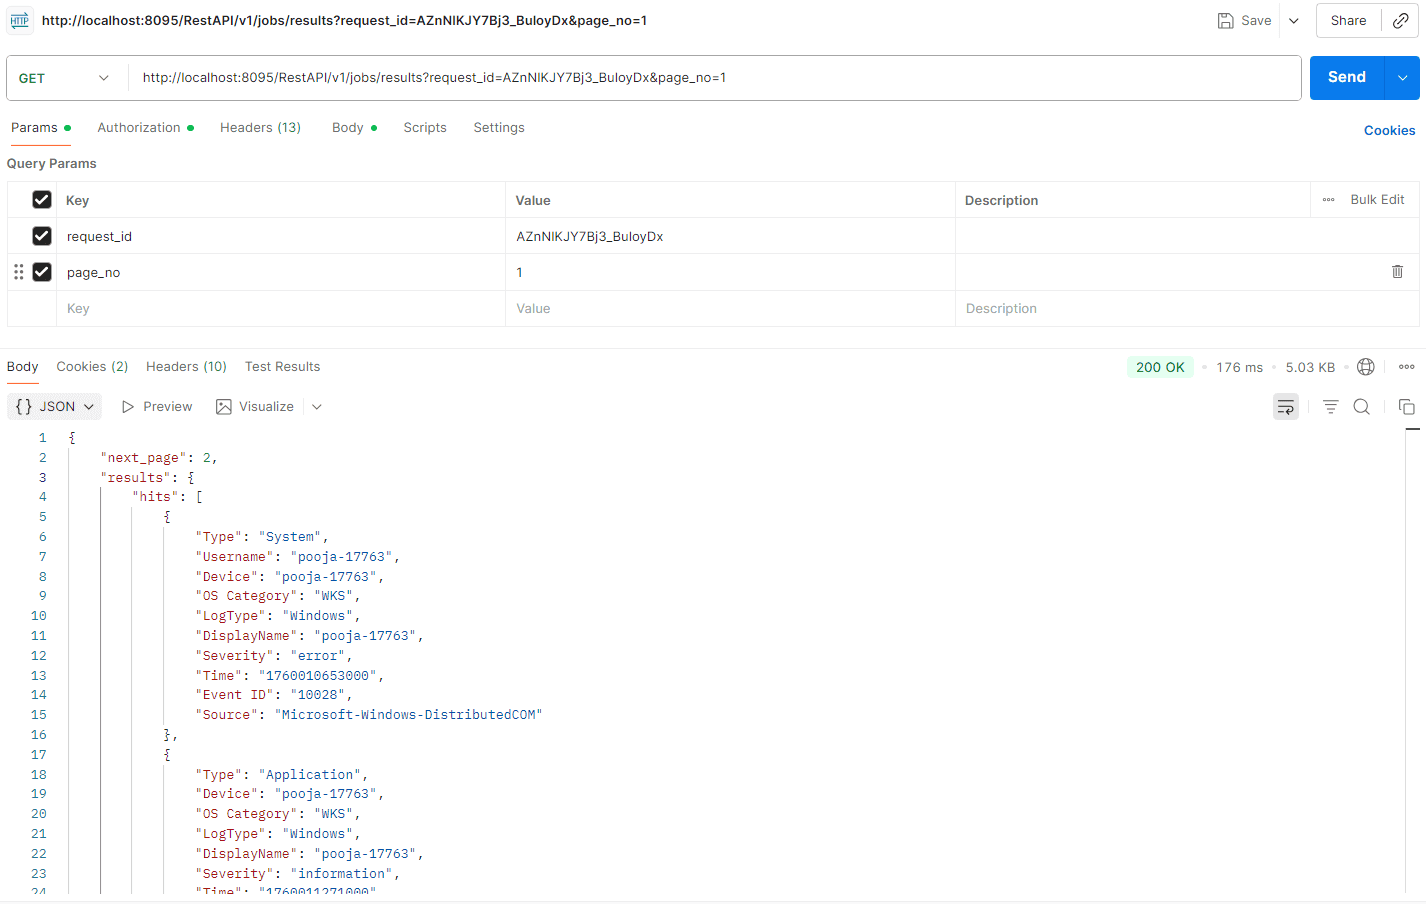The height and width of the screenshot is (904, 1426).
Task: Click the "Event ID": "10028" line
Action: pos(273,695)
